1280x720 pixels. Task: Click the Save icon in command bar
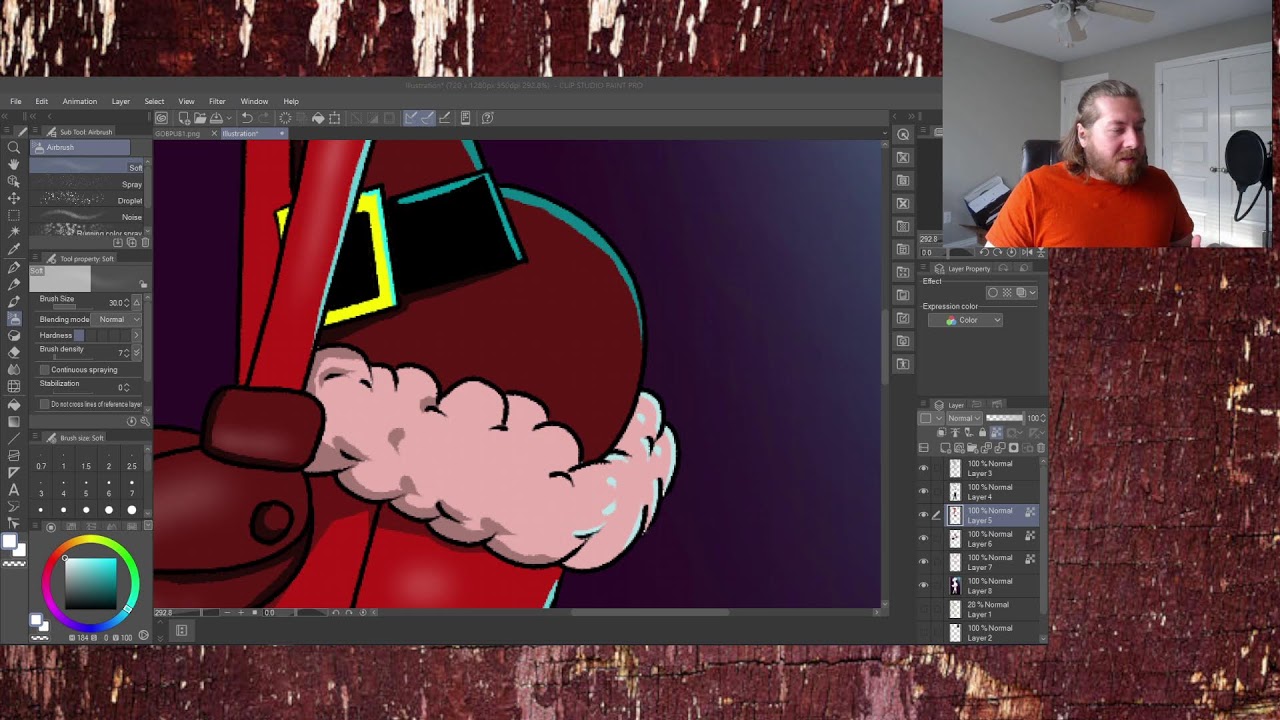215,118
